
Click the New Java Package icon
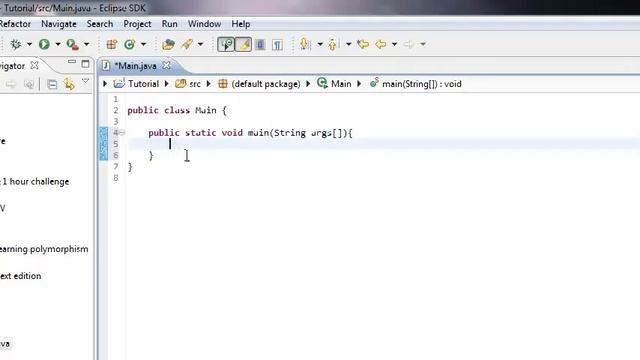(111, 44)
